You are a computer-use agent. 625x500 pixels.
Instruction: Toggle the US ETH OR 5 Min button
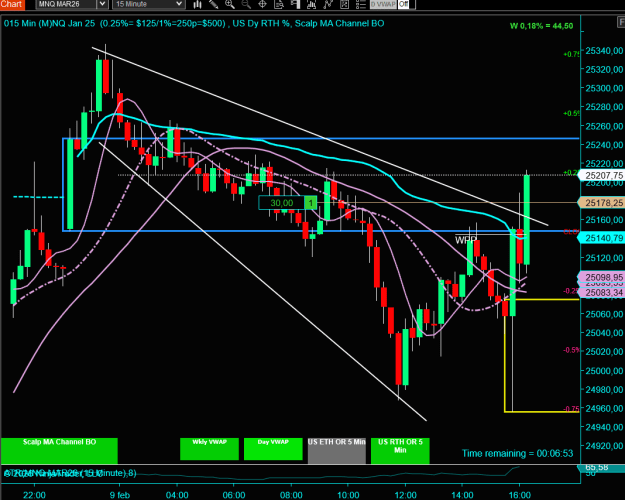point(337,451)
